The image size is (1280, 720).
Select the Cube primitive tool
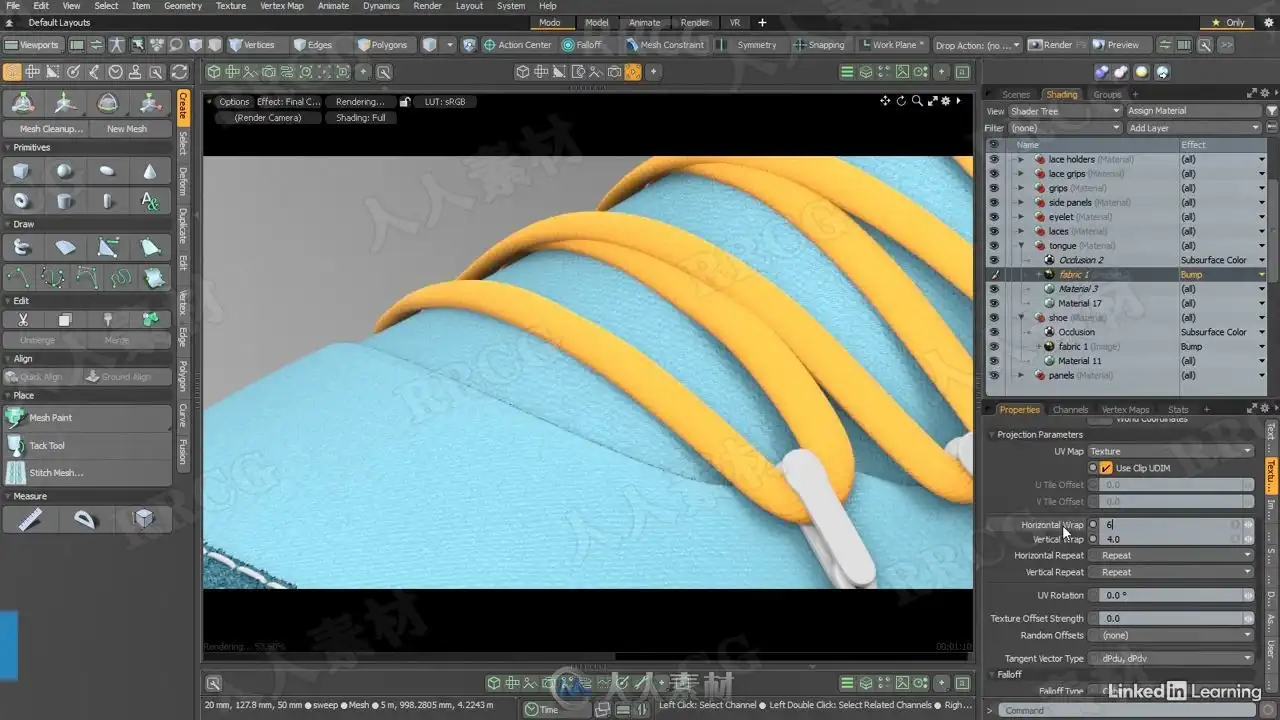(x=22, y=172)
